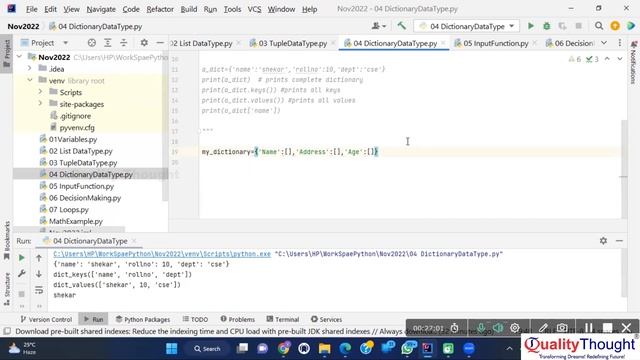This screenshot has height=360, width=640.
Task: Open the run configuration dropdown
Action: [x=467, y=26]
